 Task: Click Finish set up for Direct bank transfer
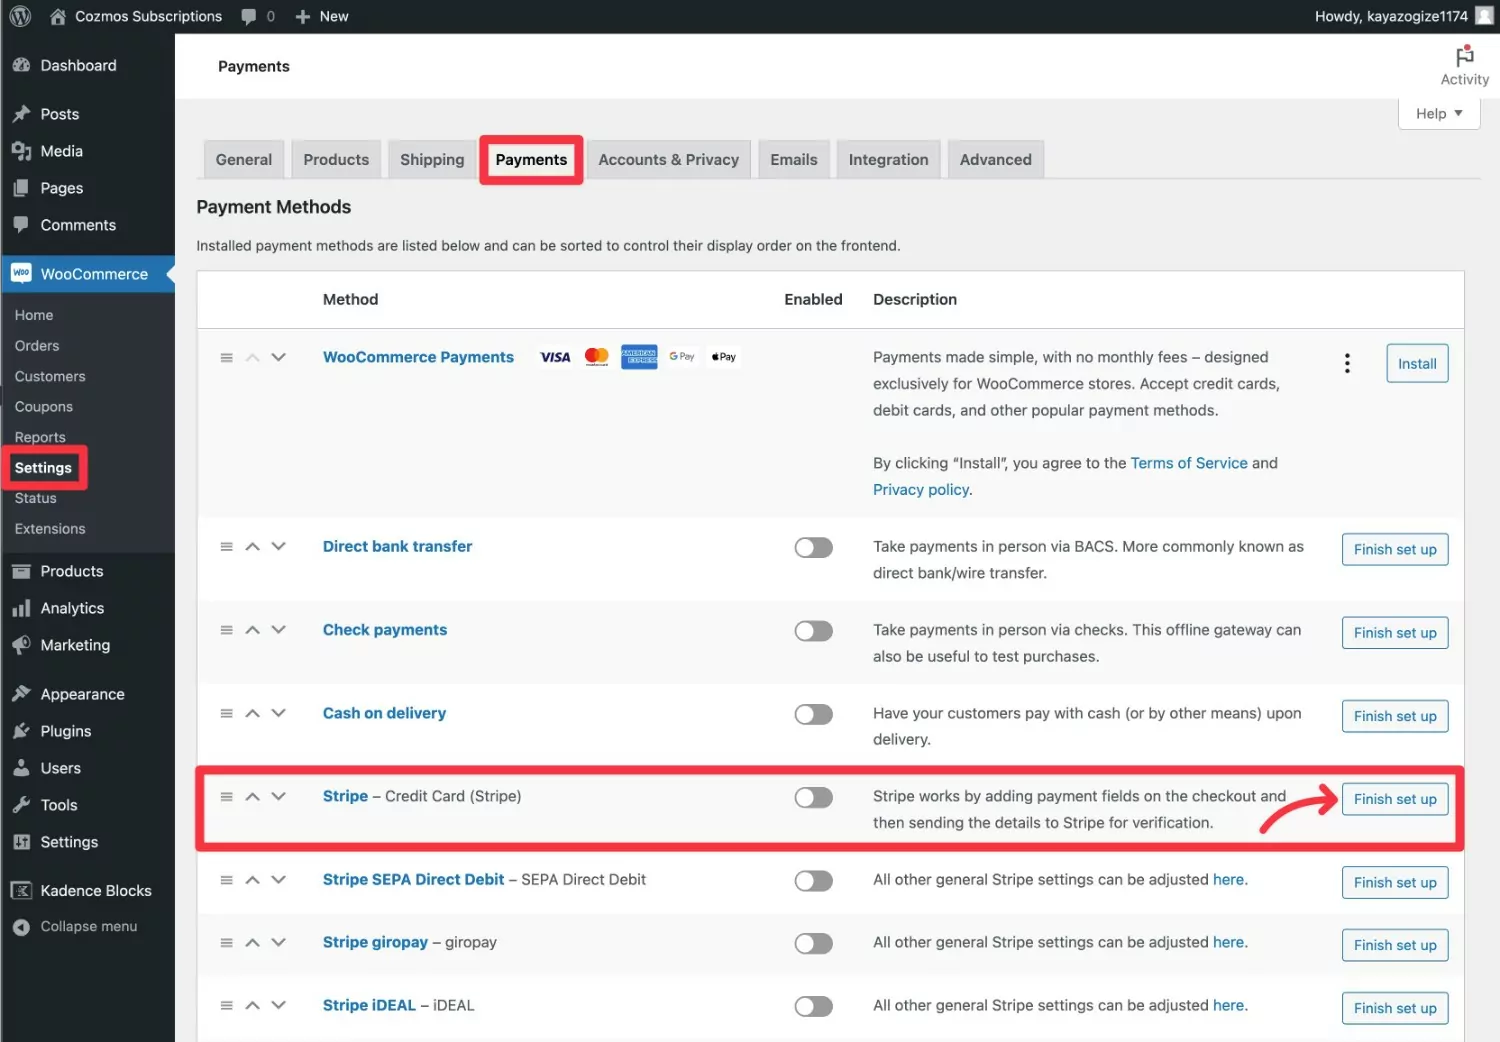point(1395,549)
